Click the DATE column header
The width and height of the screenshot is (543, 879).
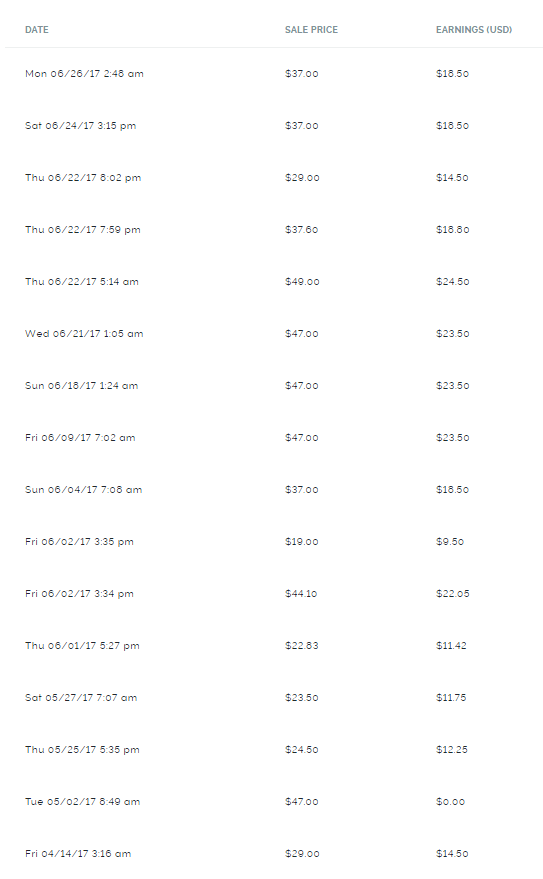coord(36,30)
